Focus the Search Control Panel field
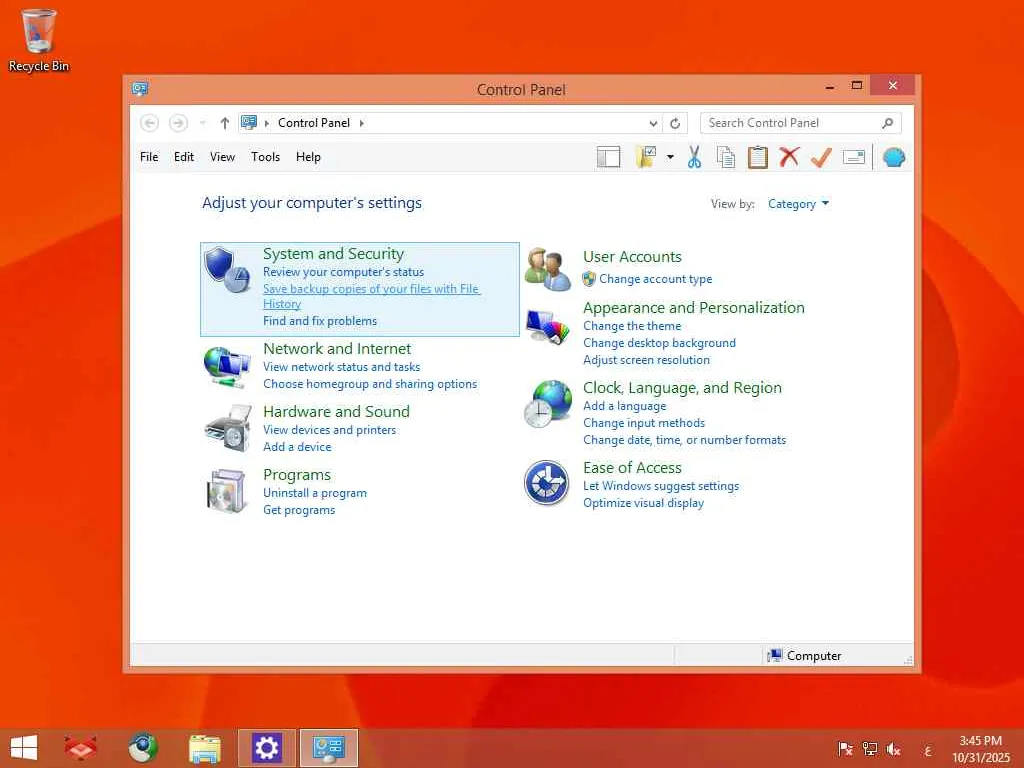Viewport: 1024px width, 768px height. (801, 123)
